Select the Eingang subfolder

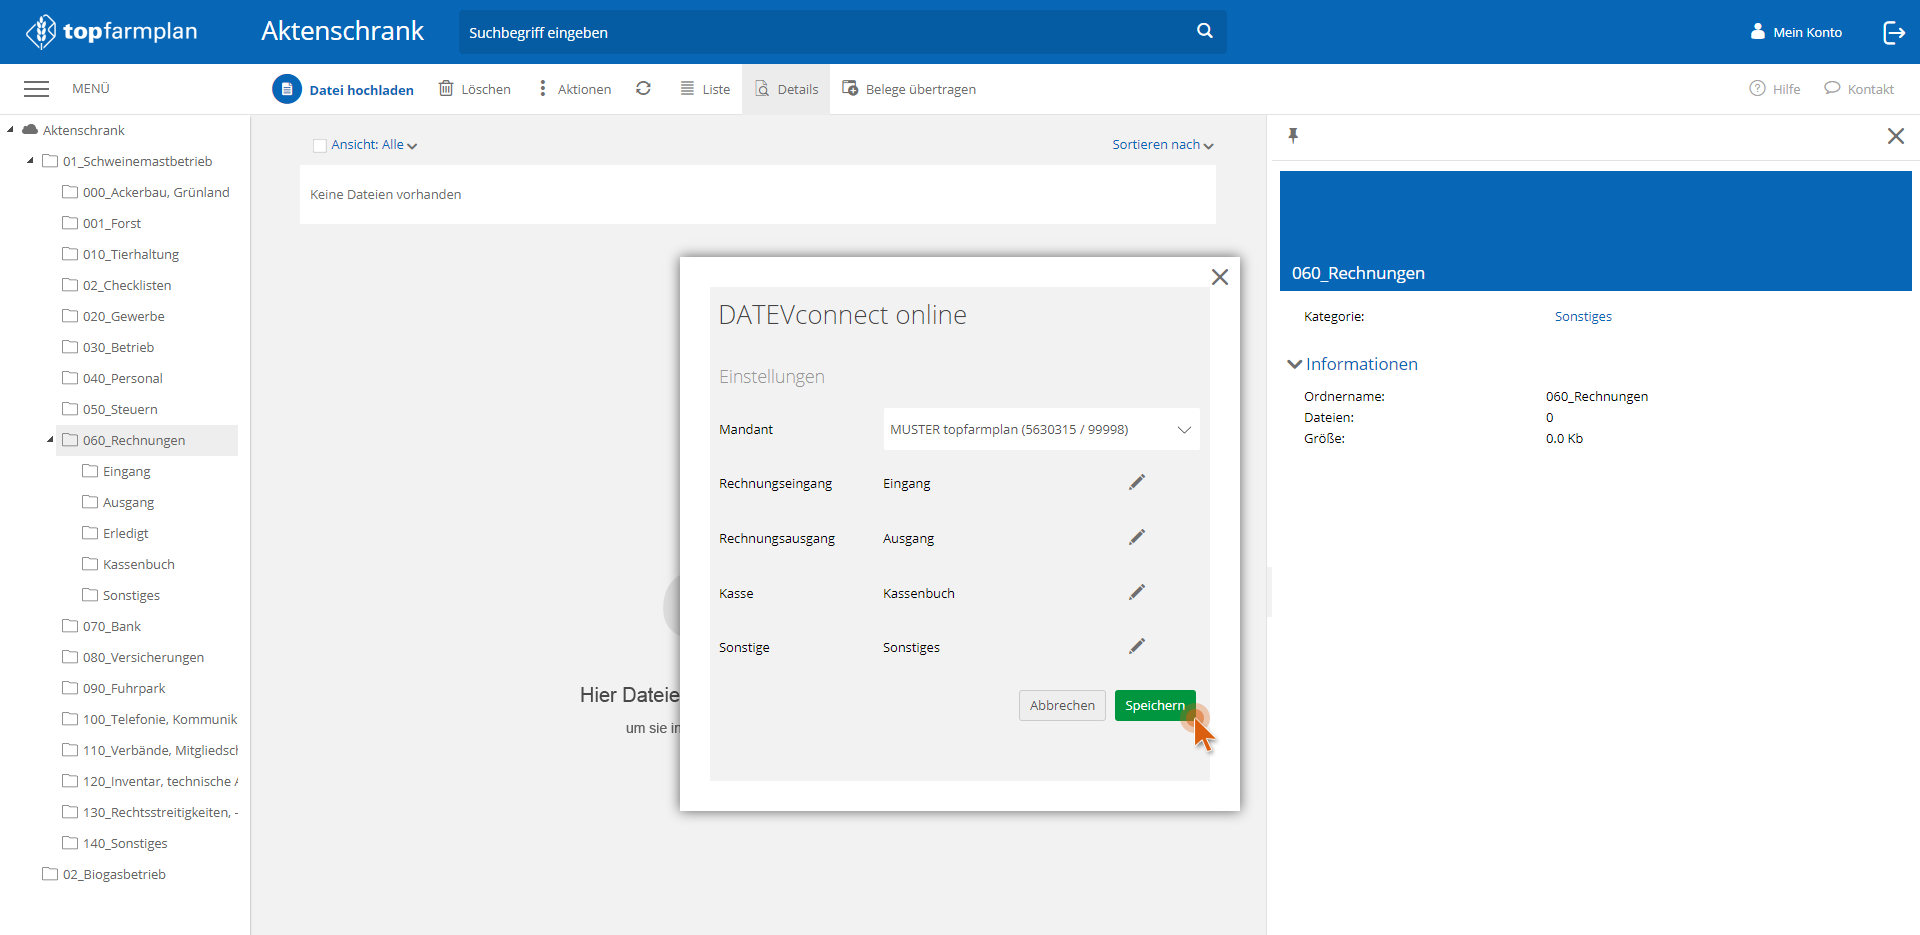click(117, 471)
